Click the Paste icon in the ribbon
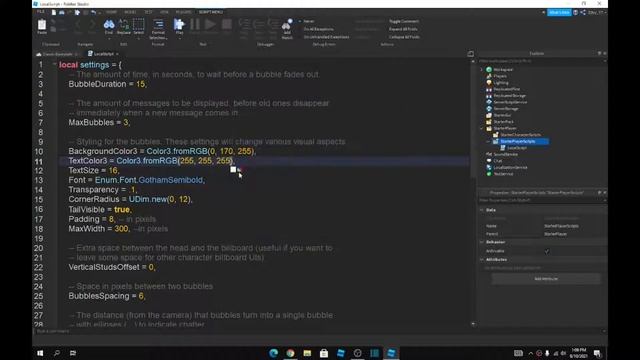This screenshot has width=640, height=360. [42, 25]
